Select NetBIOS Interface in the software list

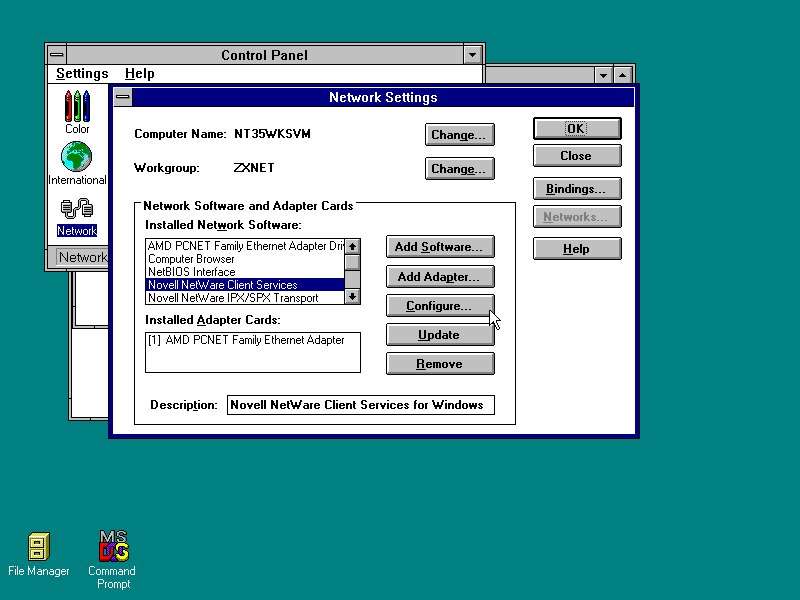coord(245,272)
